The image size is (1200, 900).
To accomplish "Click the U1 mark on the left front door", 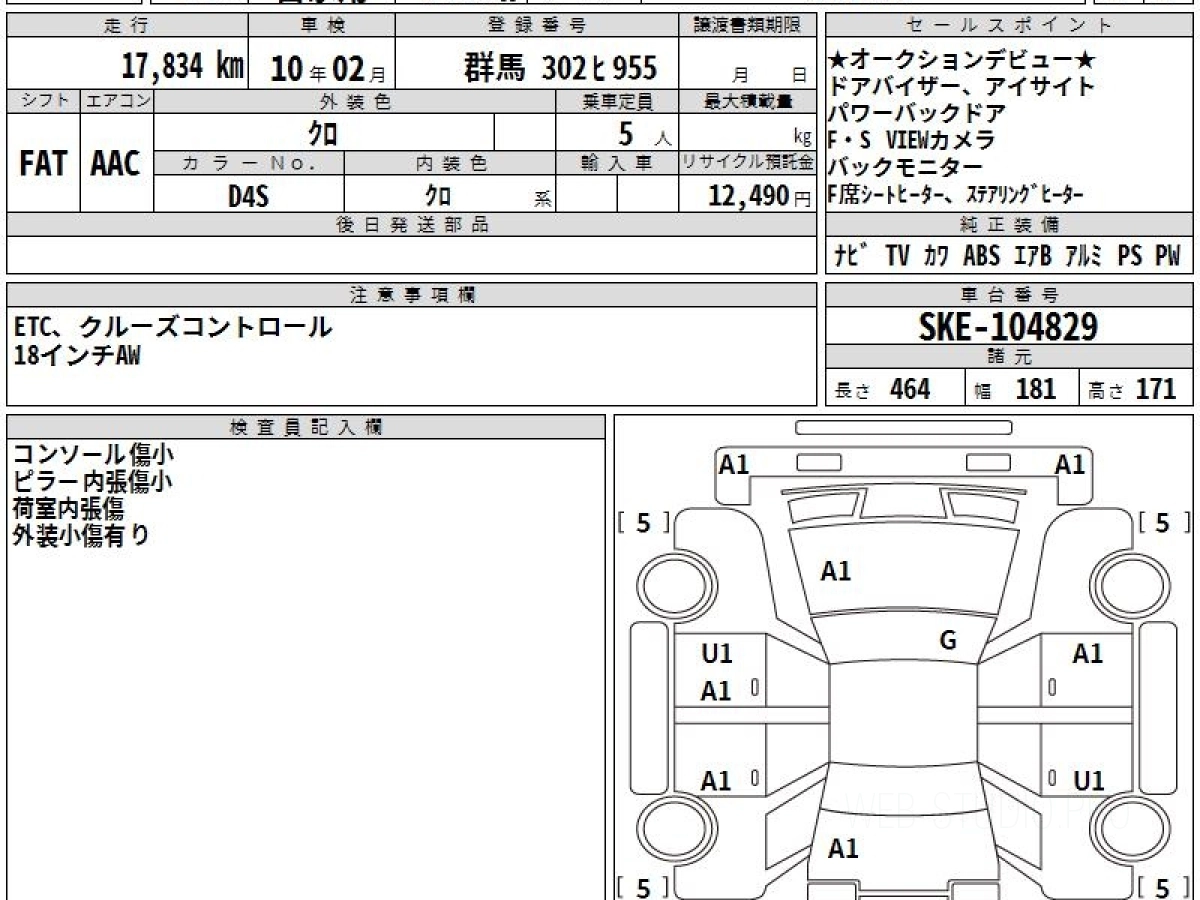I will point(717,654).
